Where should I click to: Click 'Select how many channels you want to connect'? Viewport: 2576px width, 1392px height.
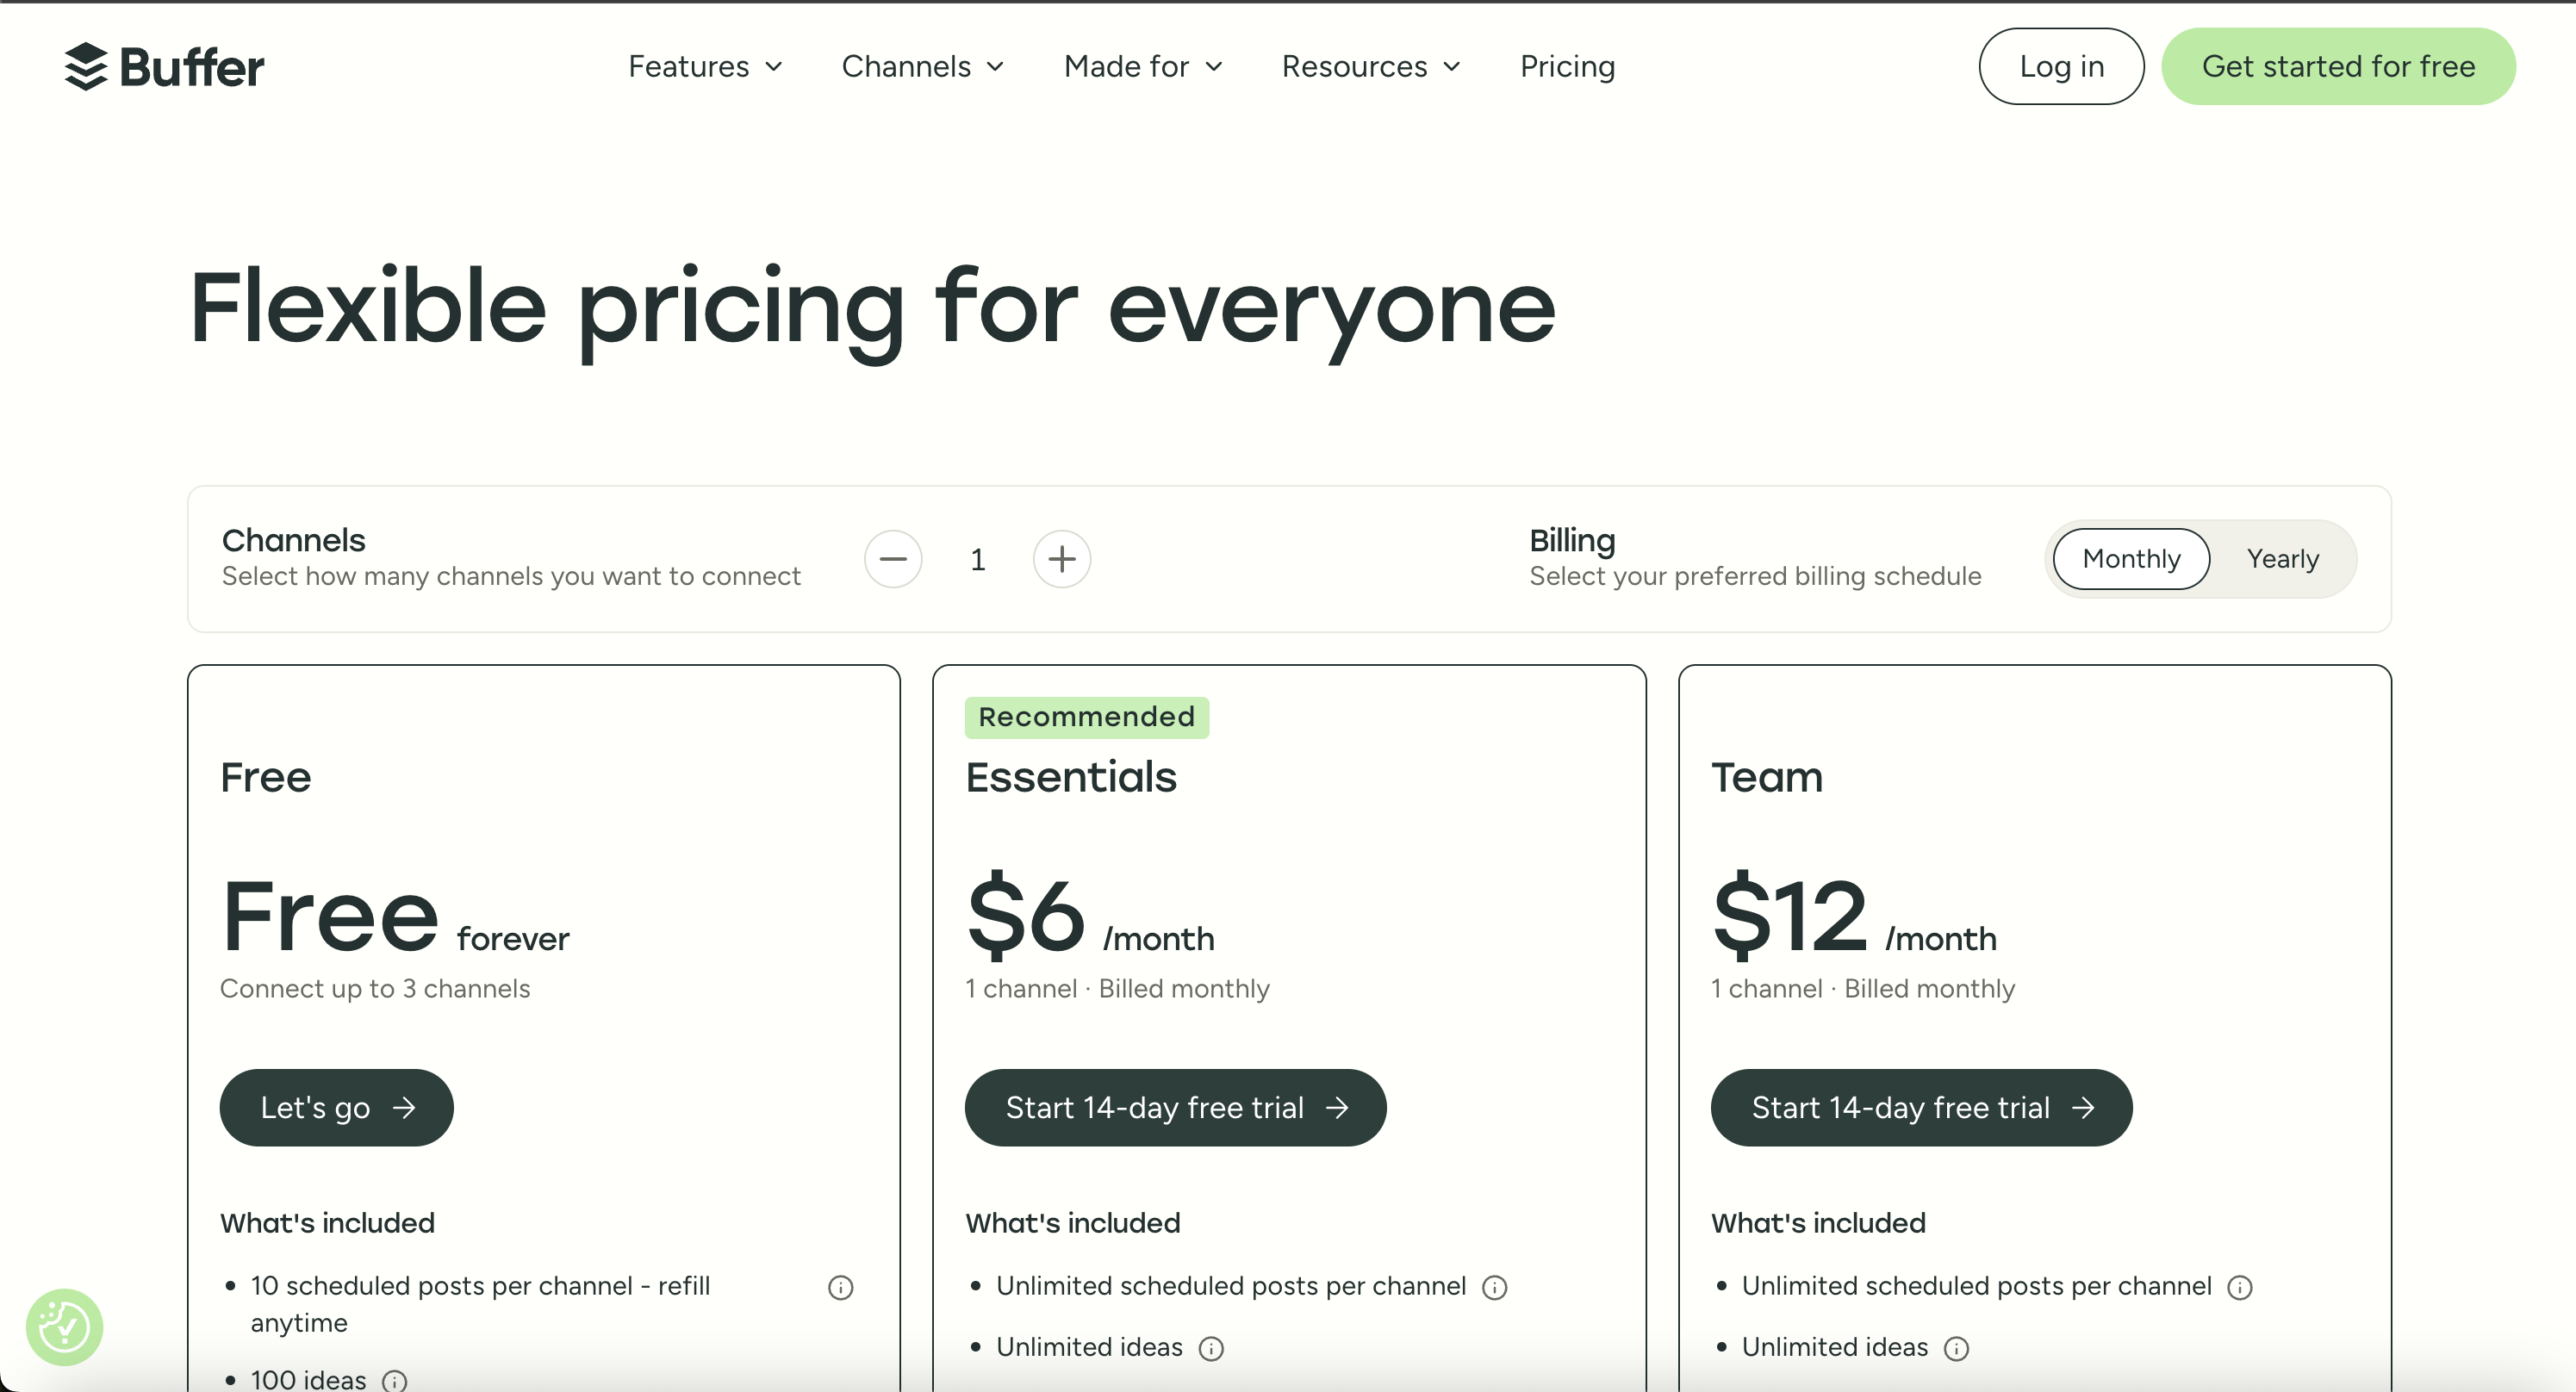[511, 576]
